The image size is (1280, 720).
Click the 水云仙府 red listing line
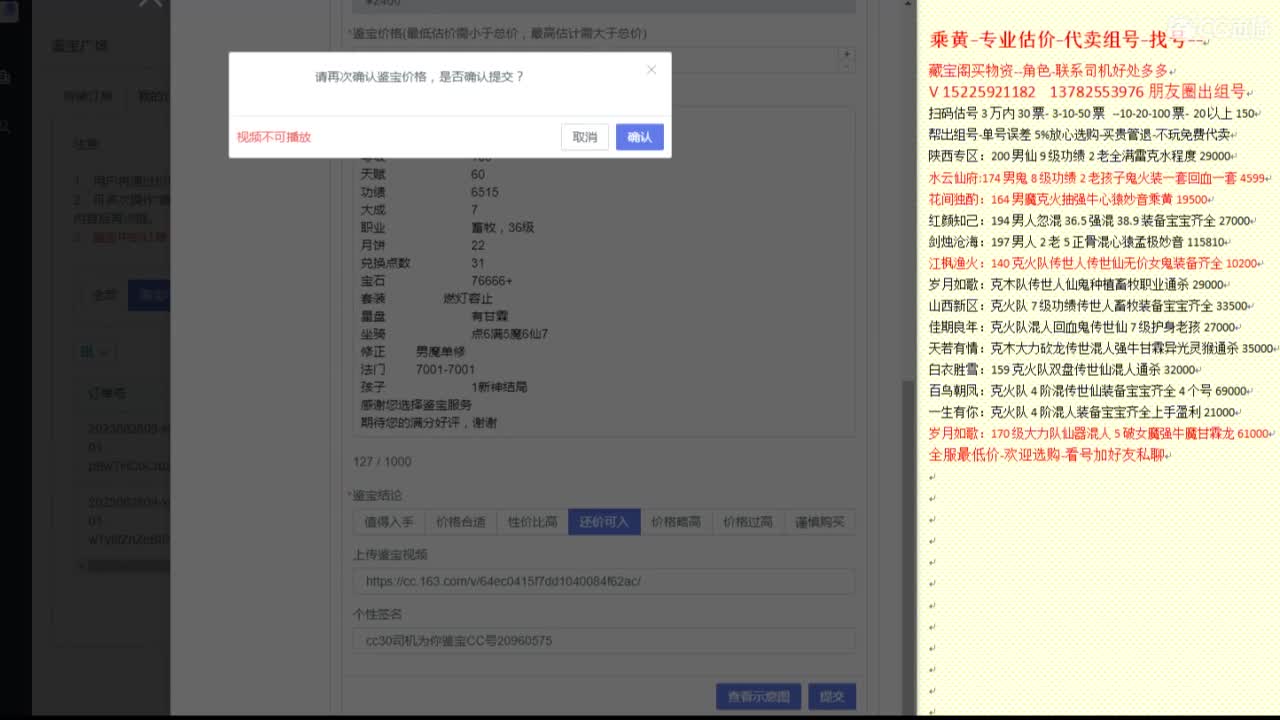click(1100, 178)
